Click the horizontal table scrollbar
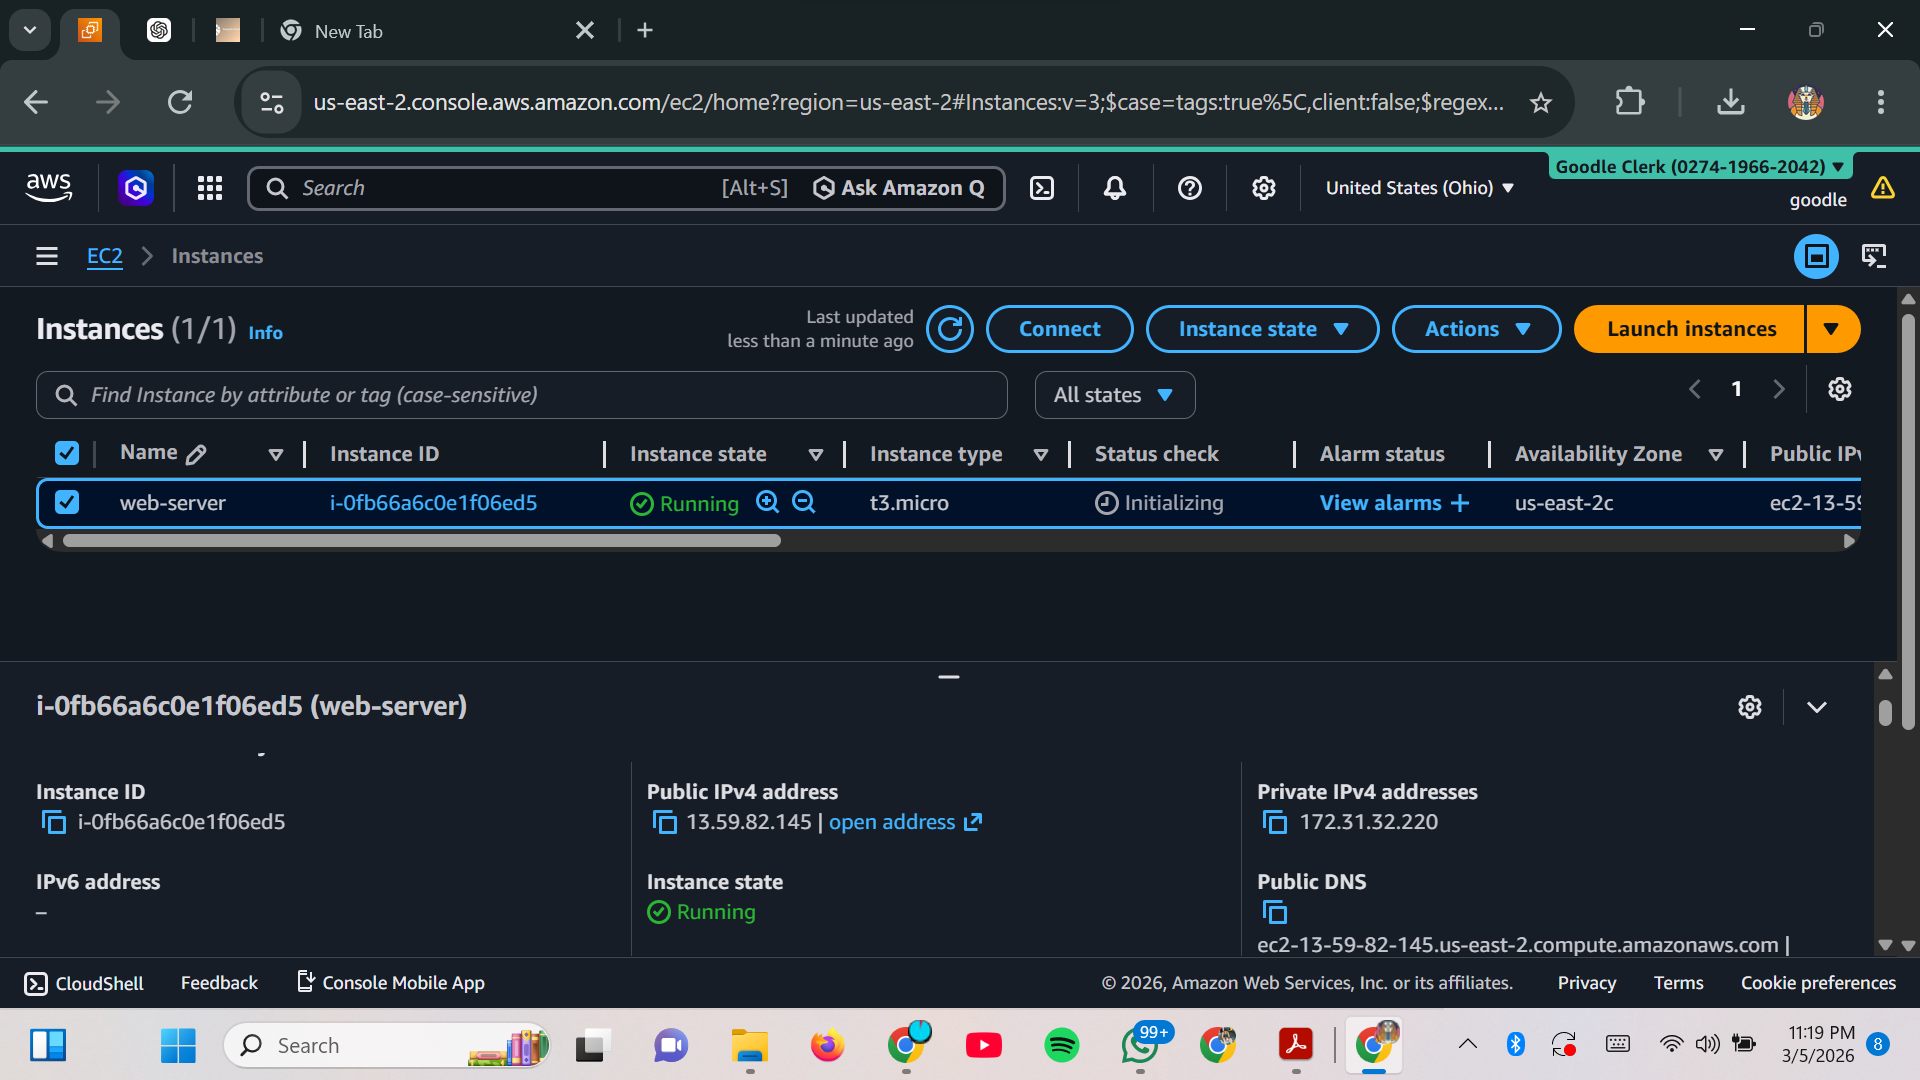This screenshot has height=1080, width=1920. coord(421,541)
